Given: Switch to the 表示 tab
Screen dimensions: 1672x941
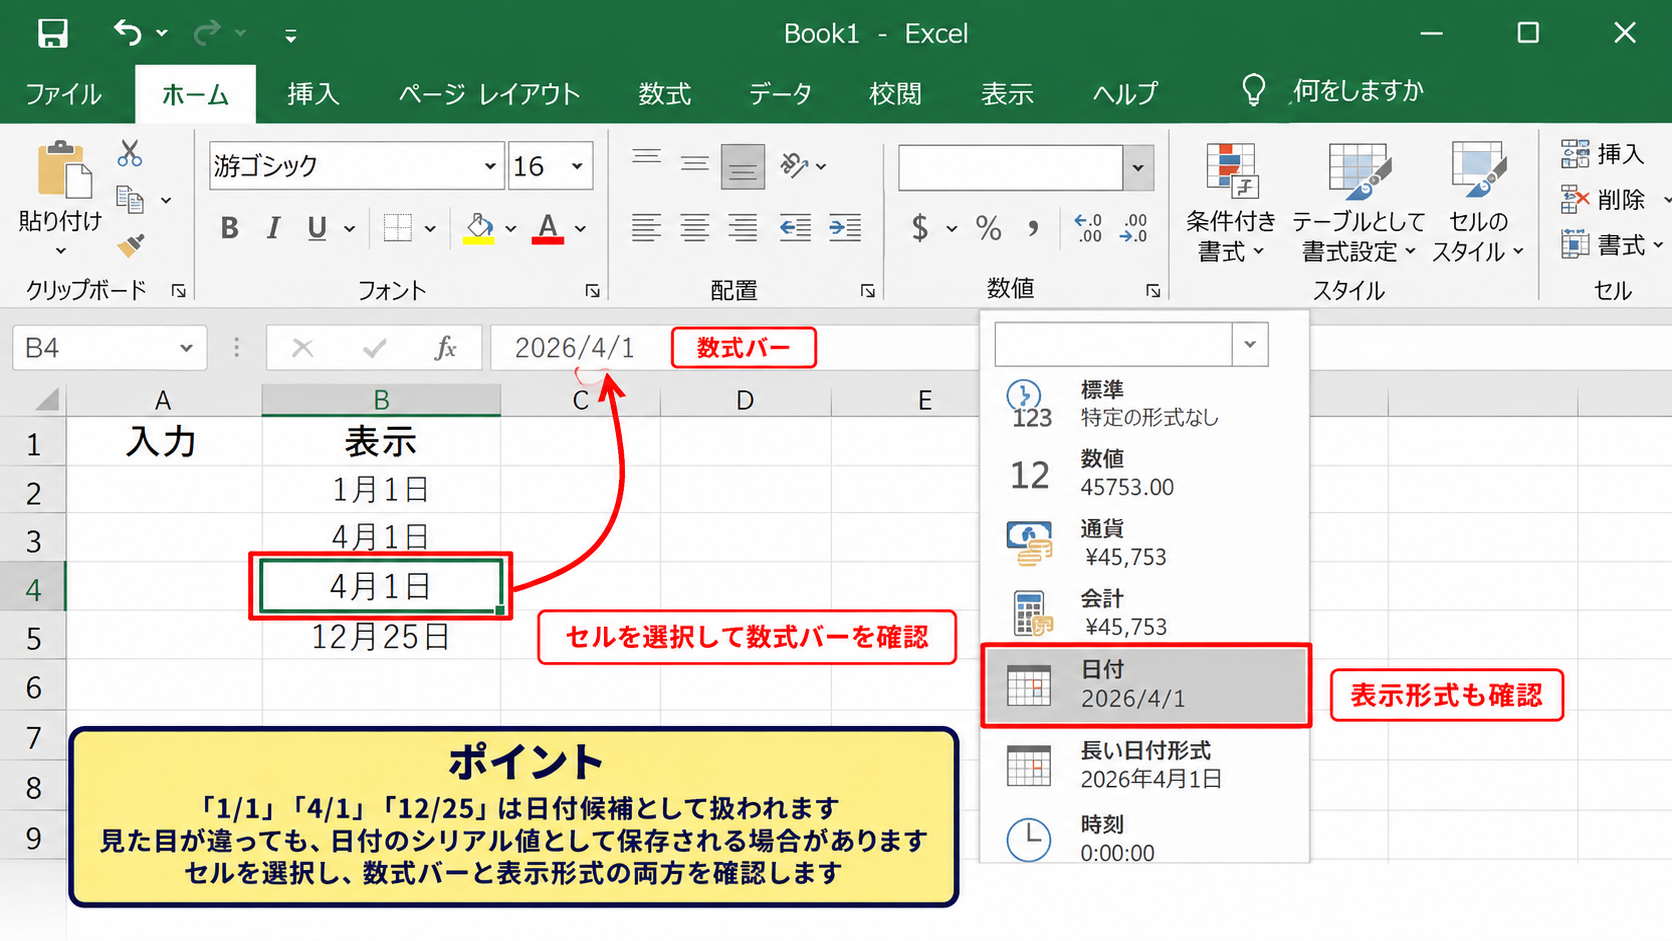Looking at the screenshot, I should tap(1007, 94).
